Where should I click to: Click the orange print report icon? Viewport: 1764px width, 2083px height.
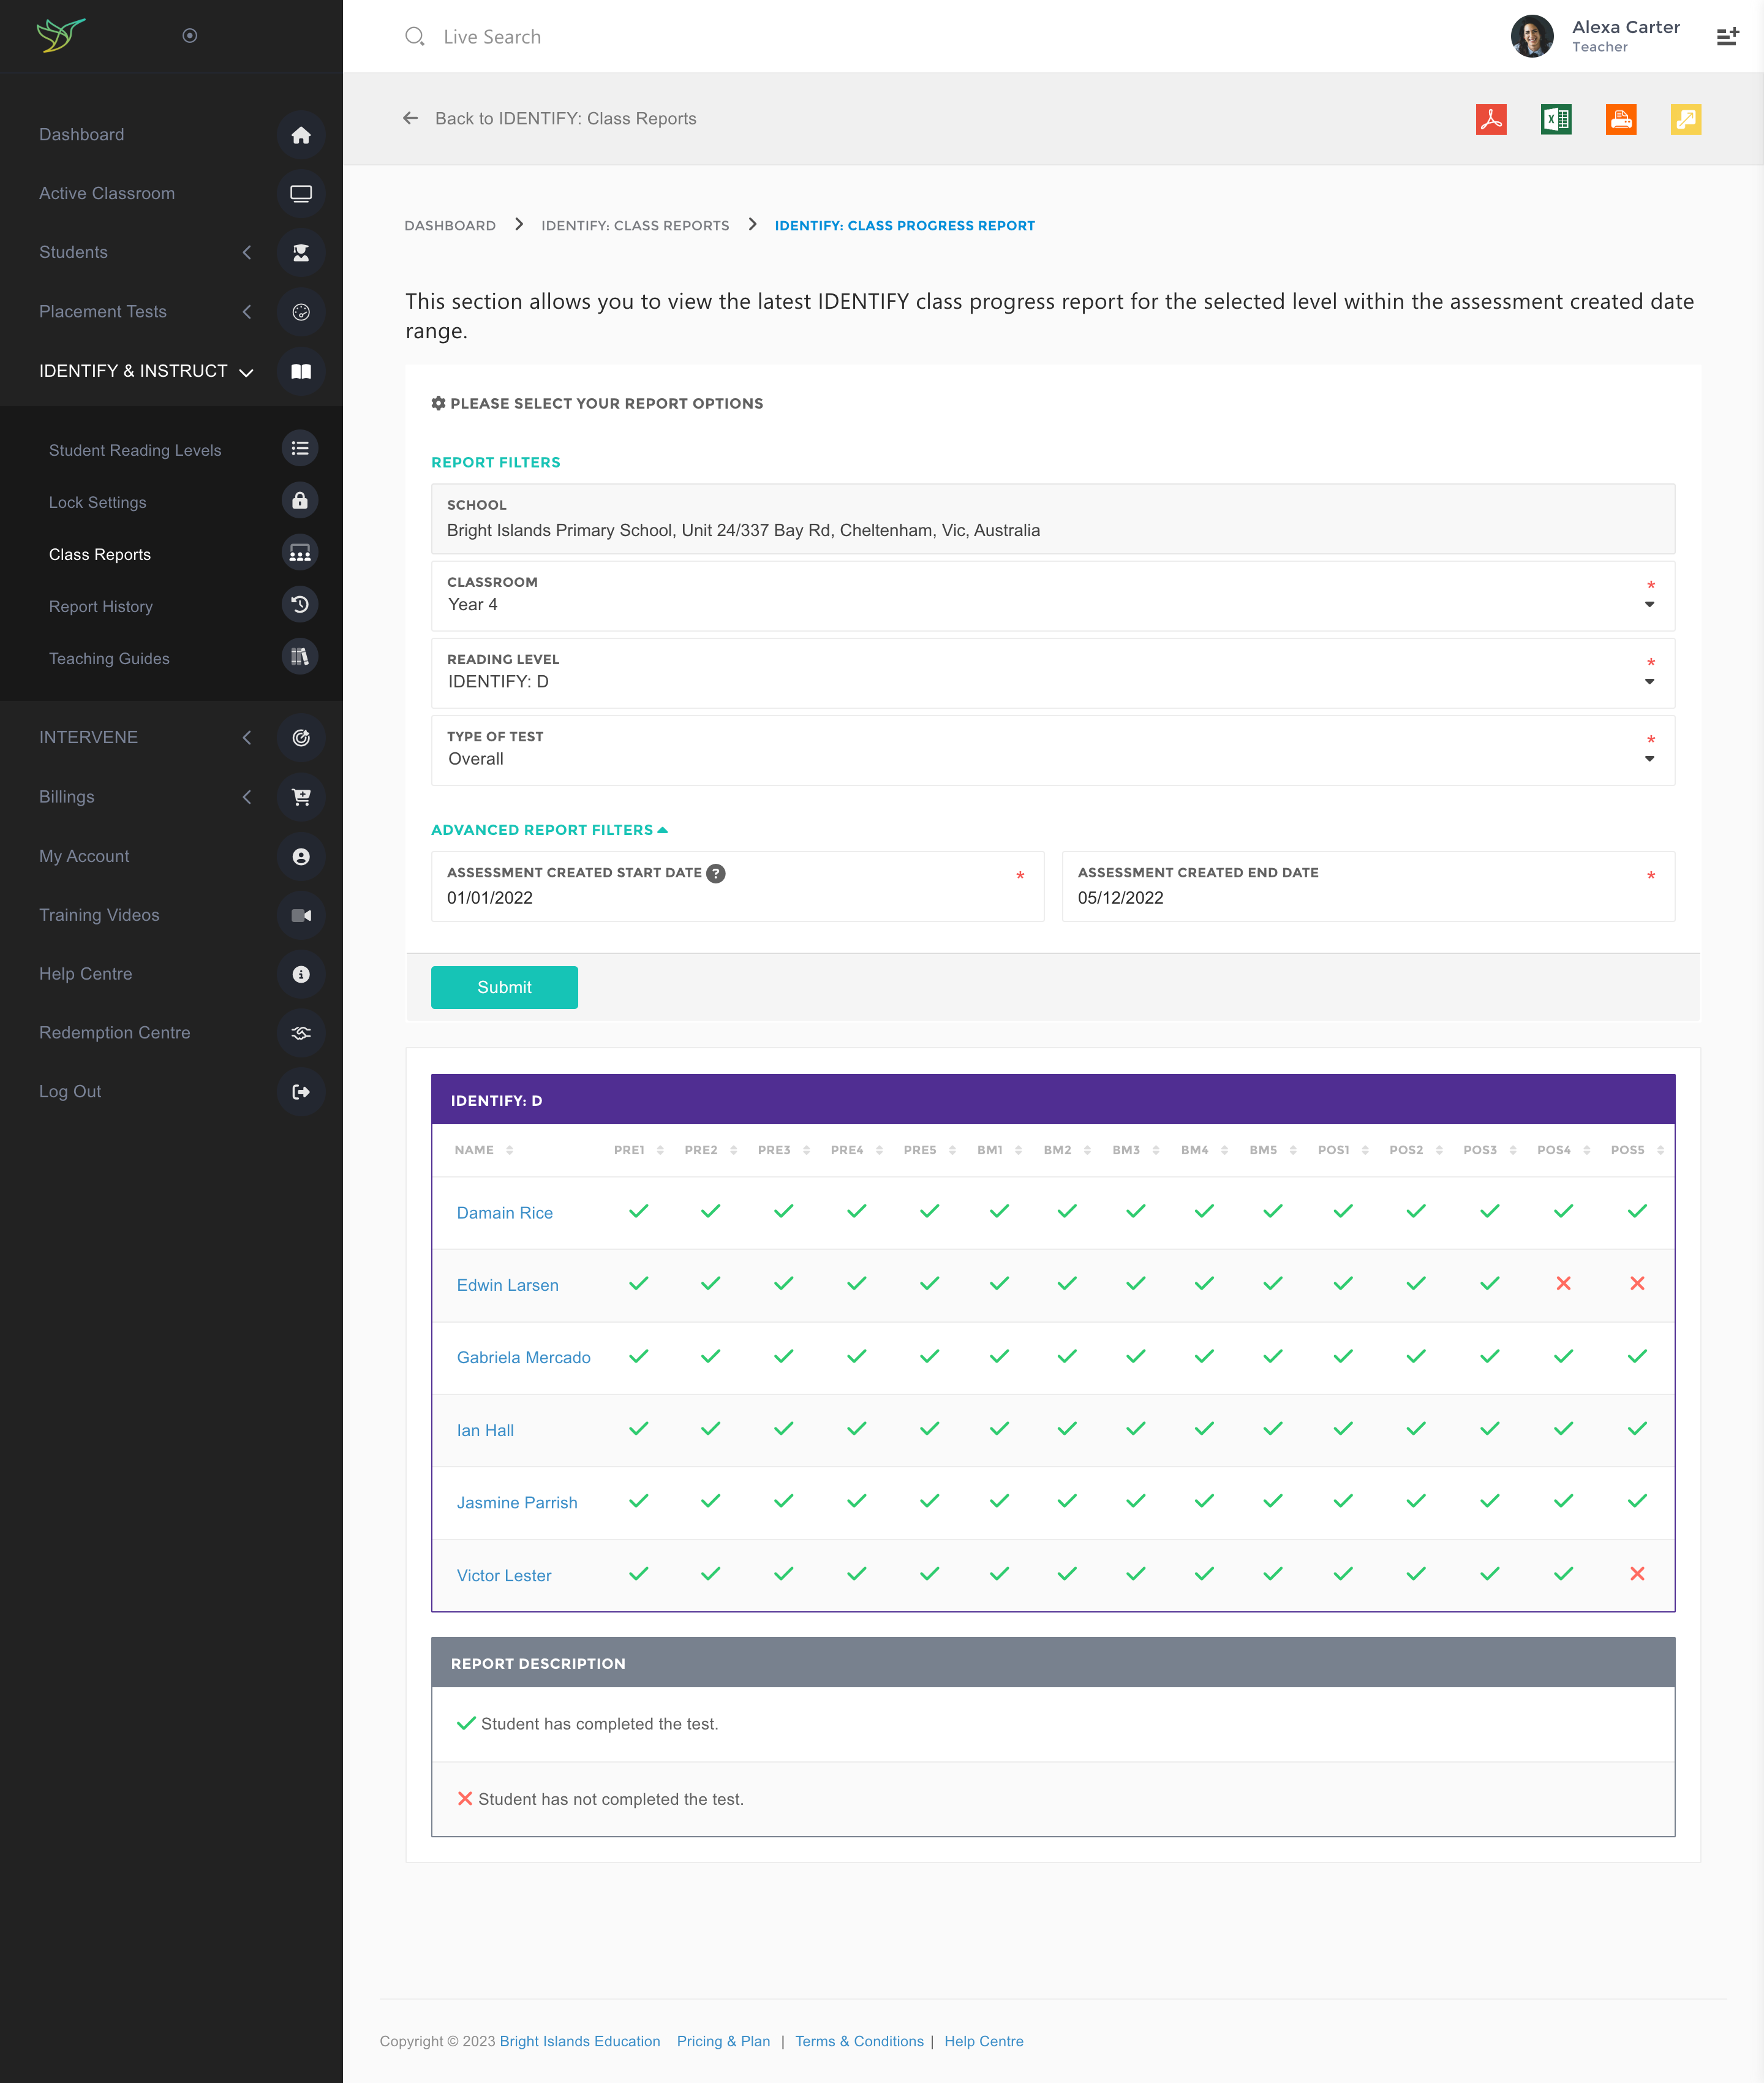click(1620, 119)
